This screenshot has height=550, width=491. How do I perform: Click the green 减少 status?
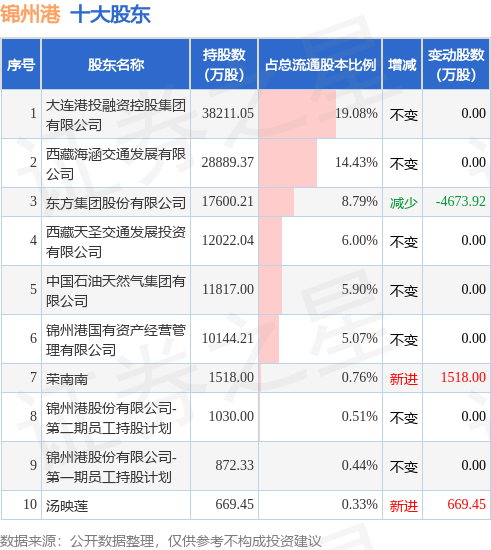[404, 203]
